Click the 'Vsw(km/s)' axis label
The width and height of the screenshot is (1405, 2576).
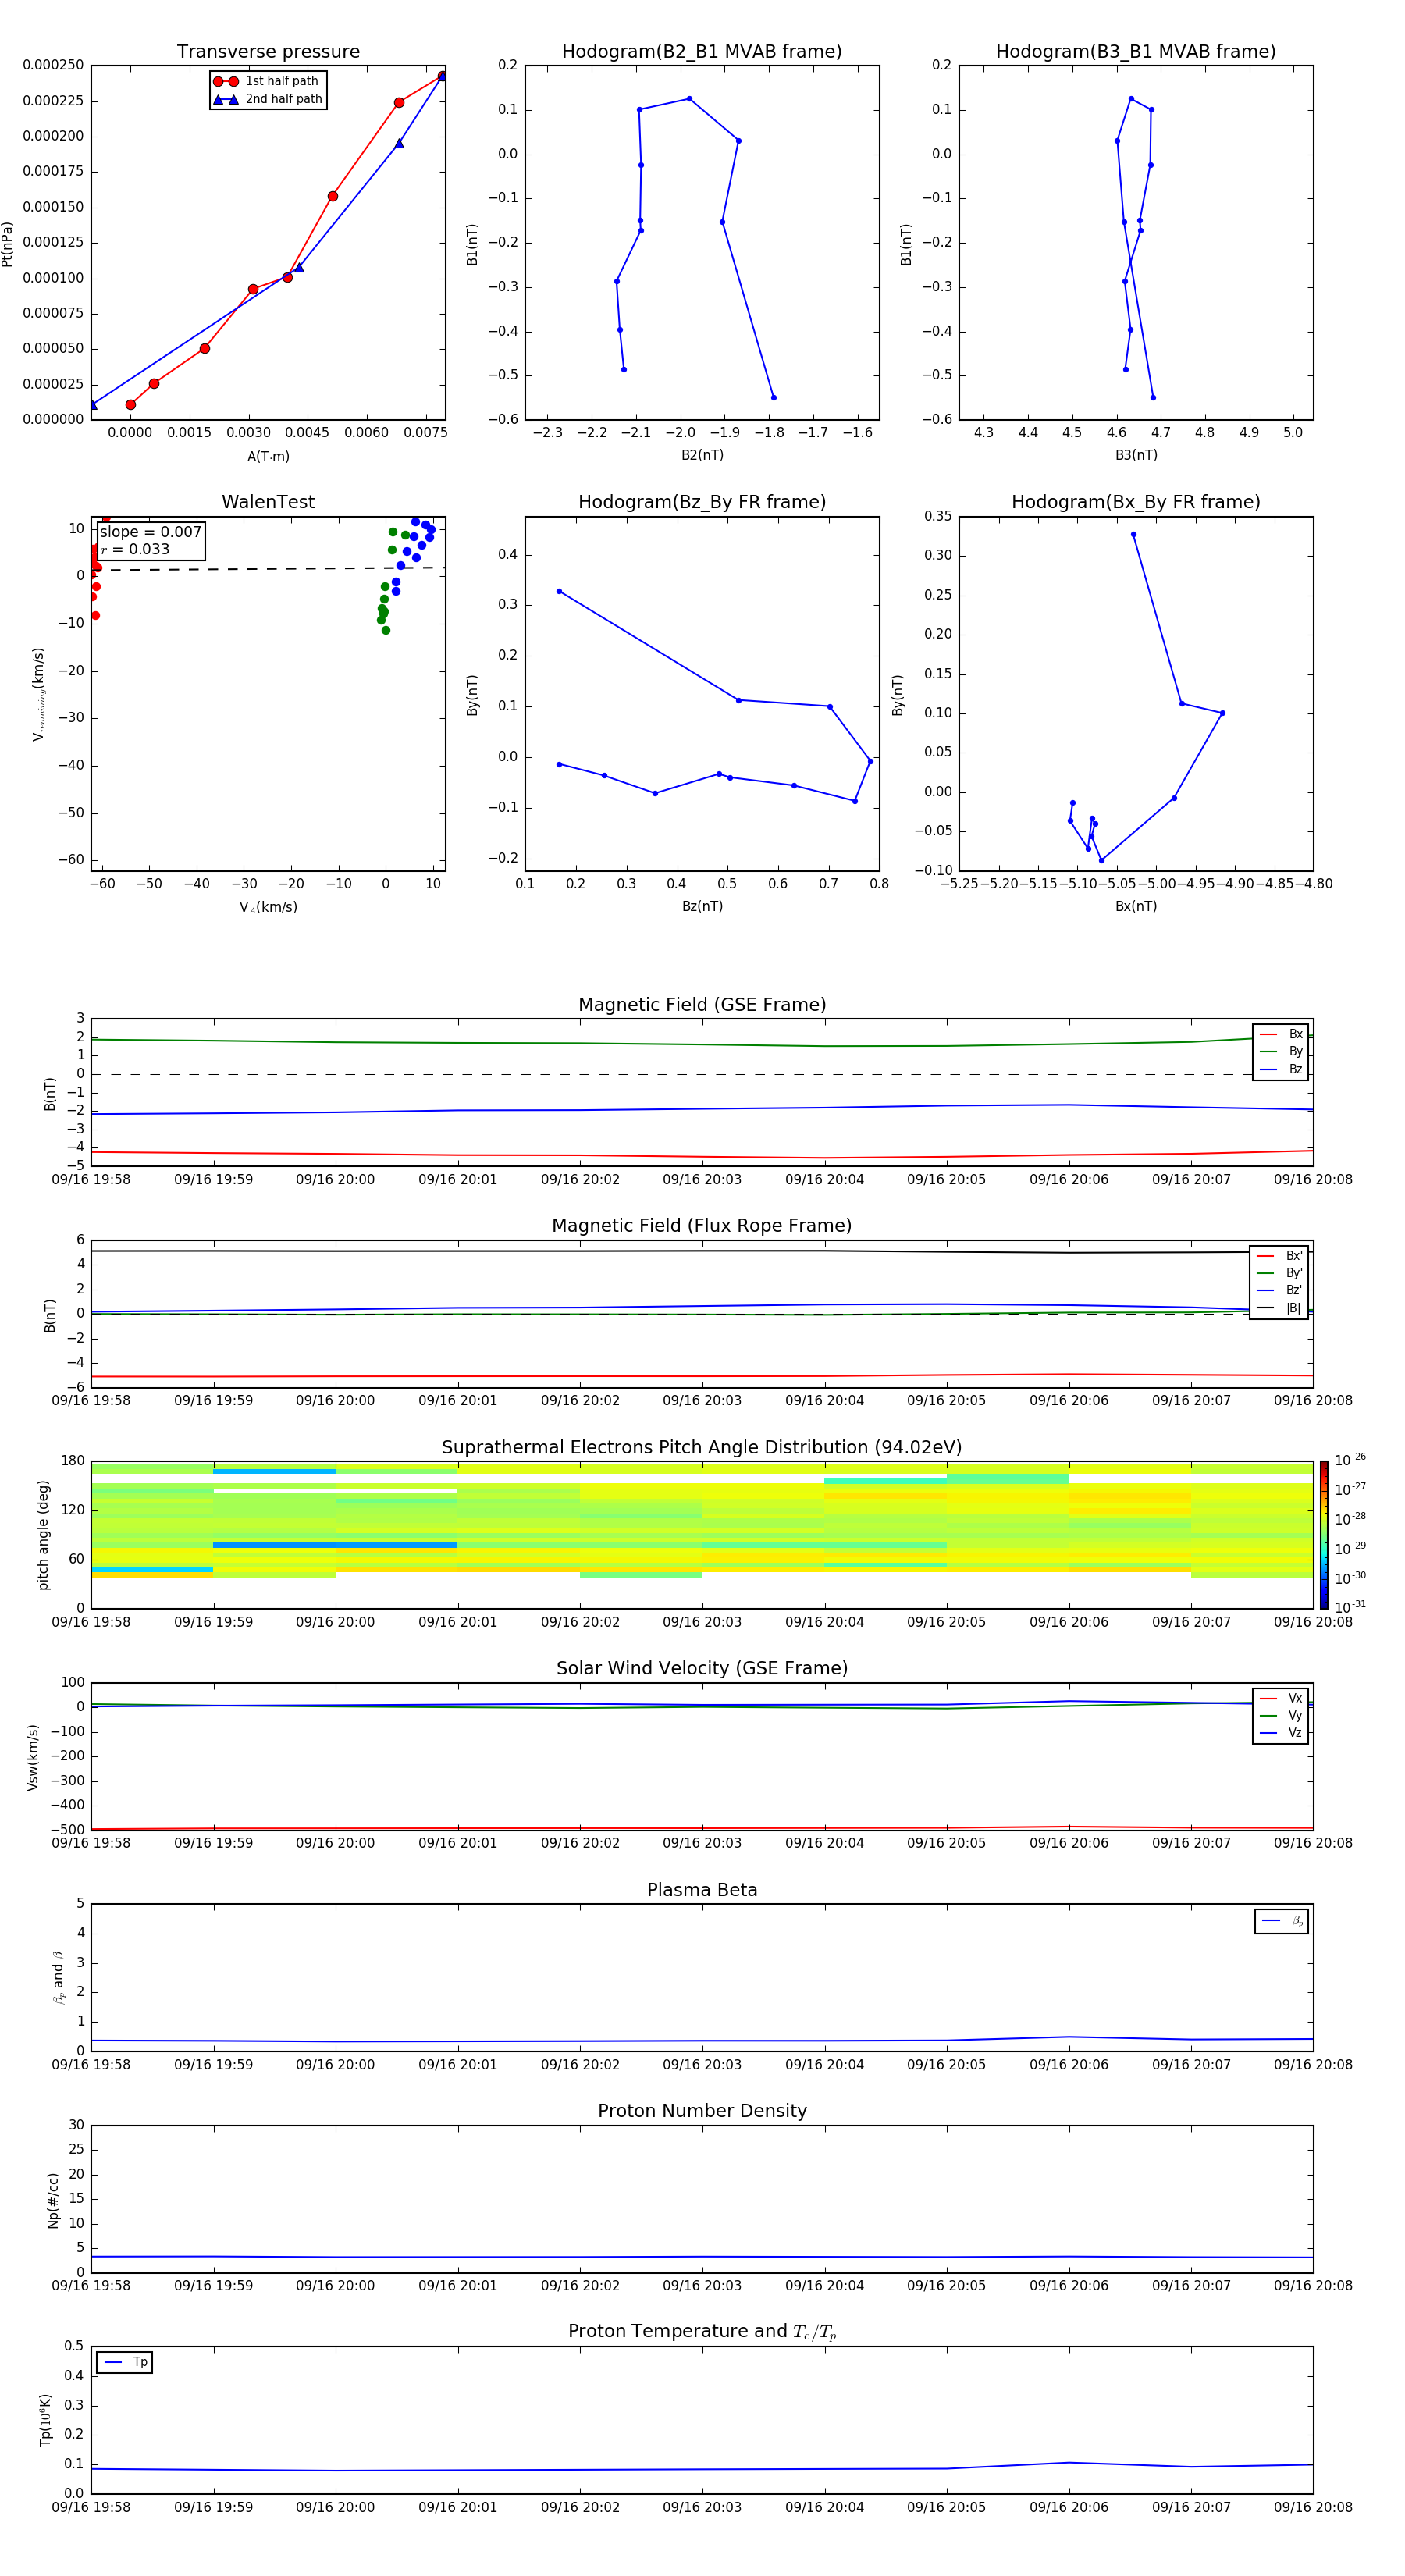click(x=33, y=1757)
